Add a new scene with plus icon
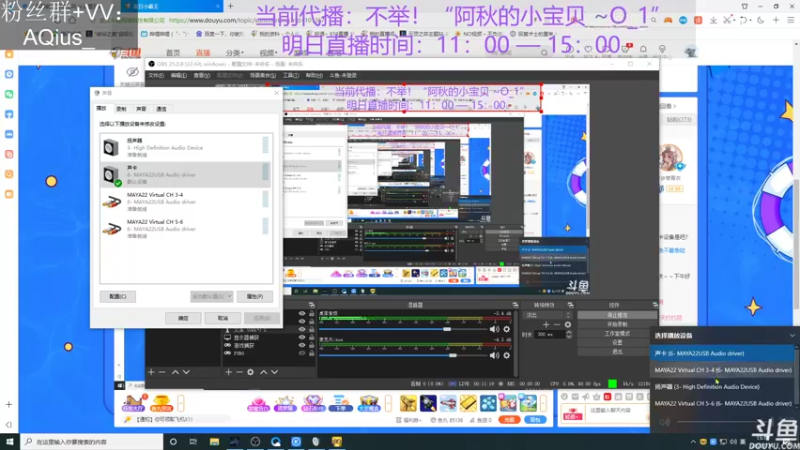This screenshot has width=800, height=450. 151,372
